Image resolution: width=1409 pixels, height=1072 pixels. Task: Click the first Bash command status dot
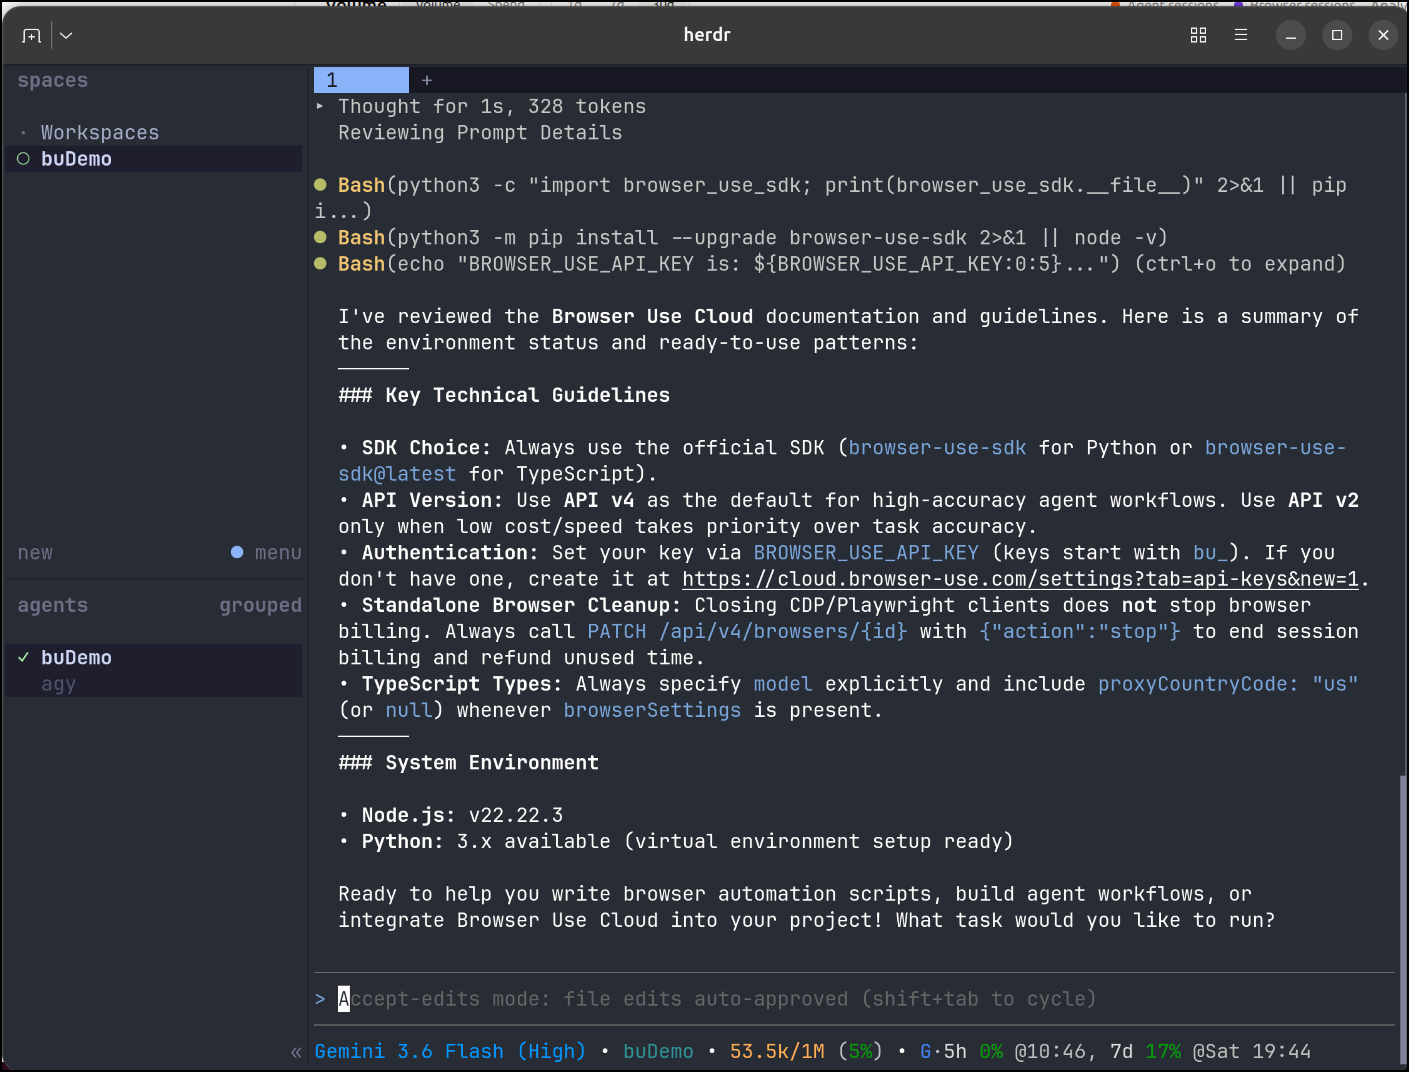[x=320, y=185]
